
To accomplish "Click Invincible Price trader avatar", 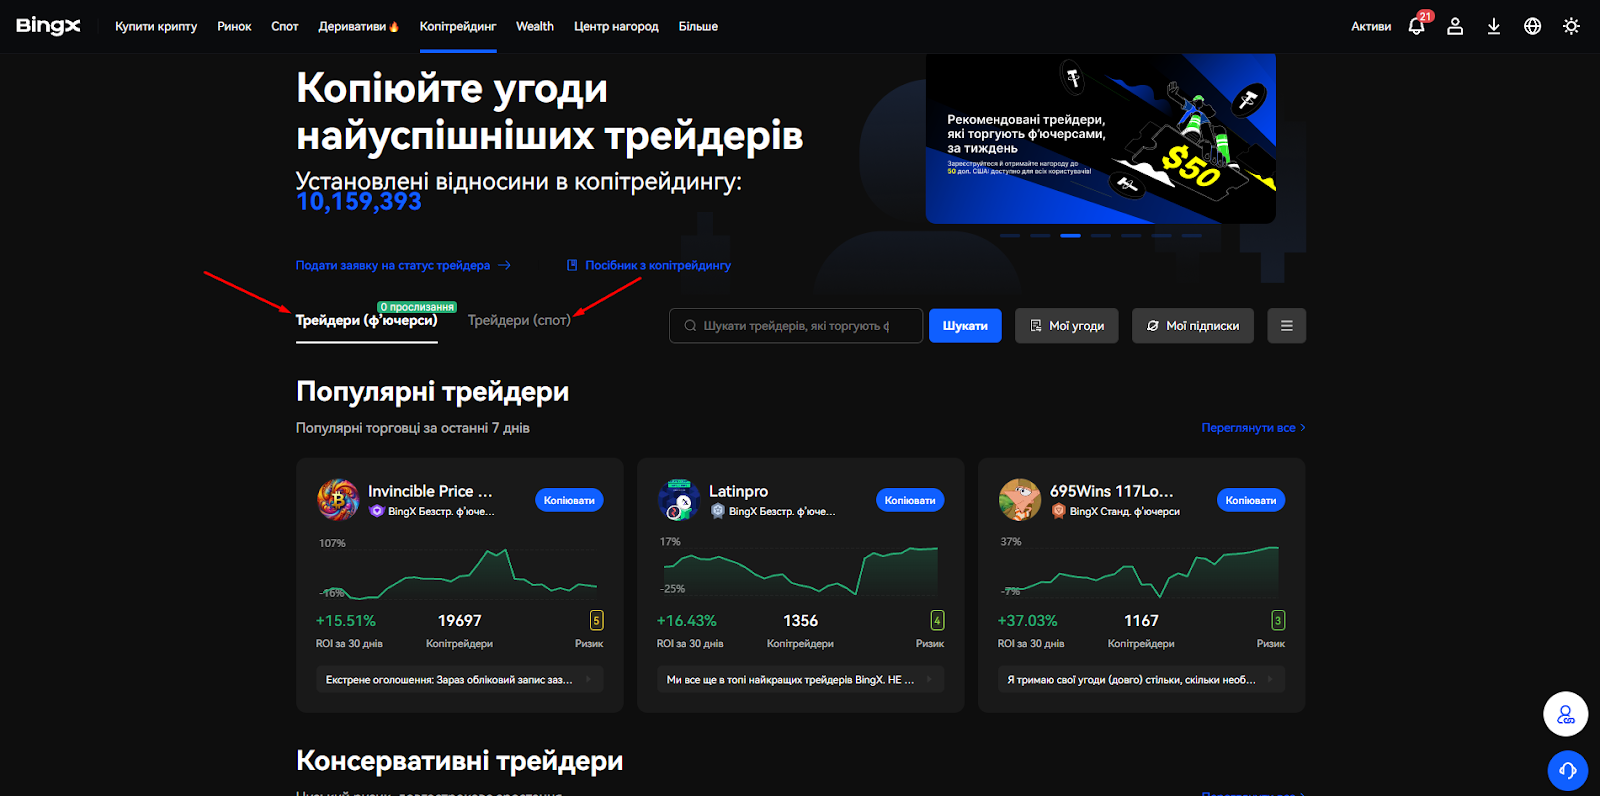I will click(338, 499).
